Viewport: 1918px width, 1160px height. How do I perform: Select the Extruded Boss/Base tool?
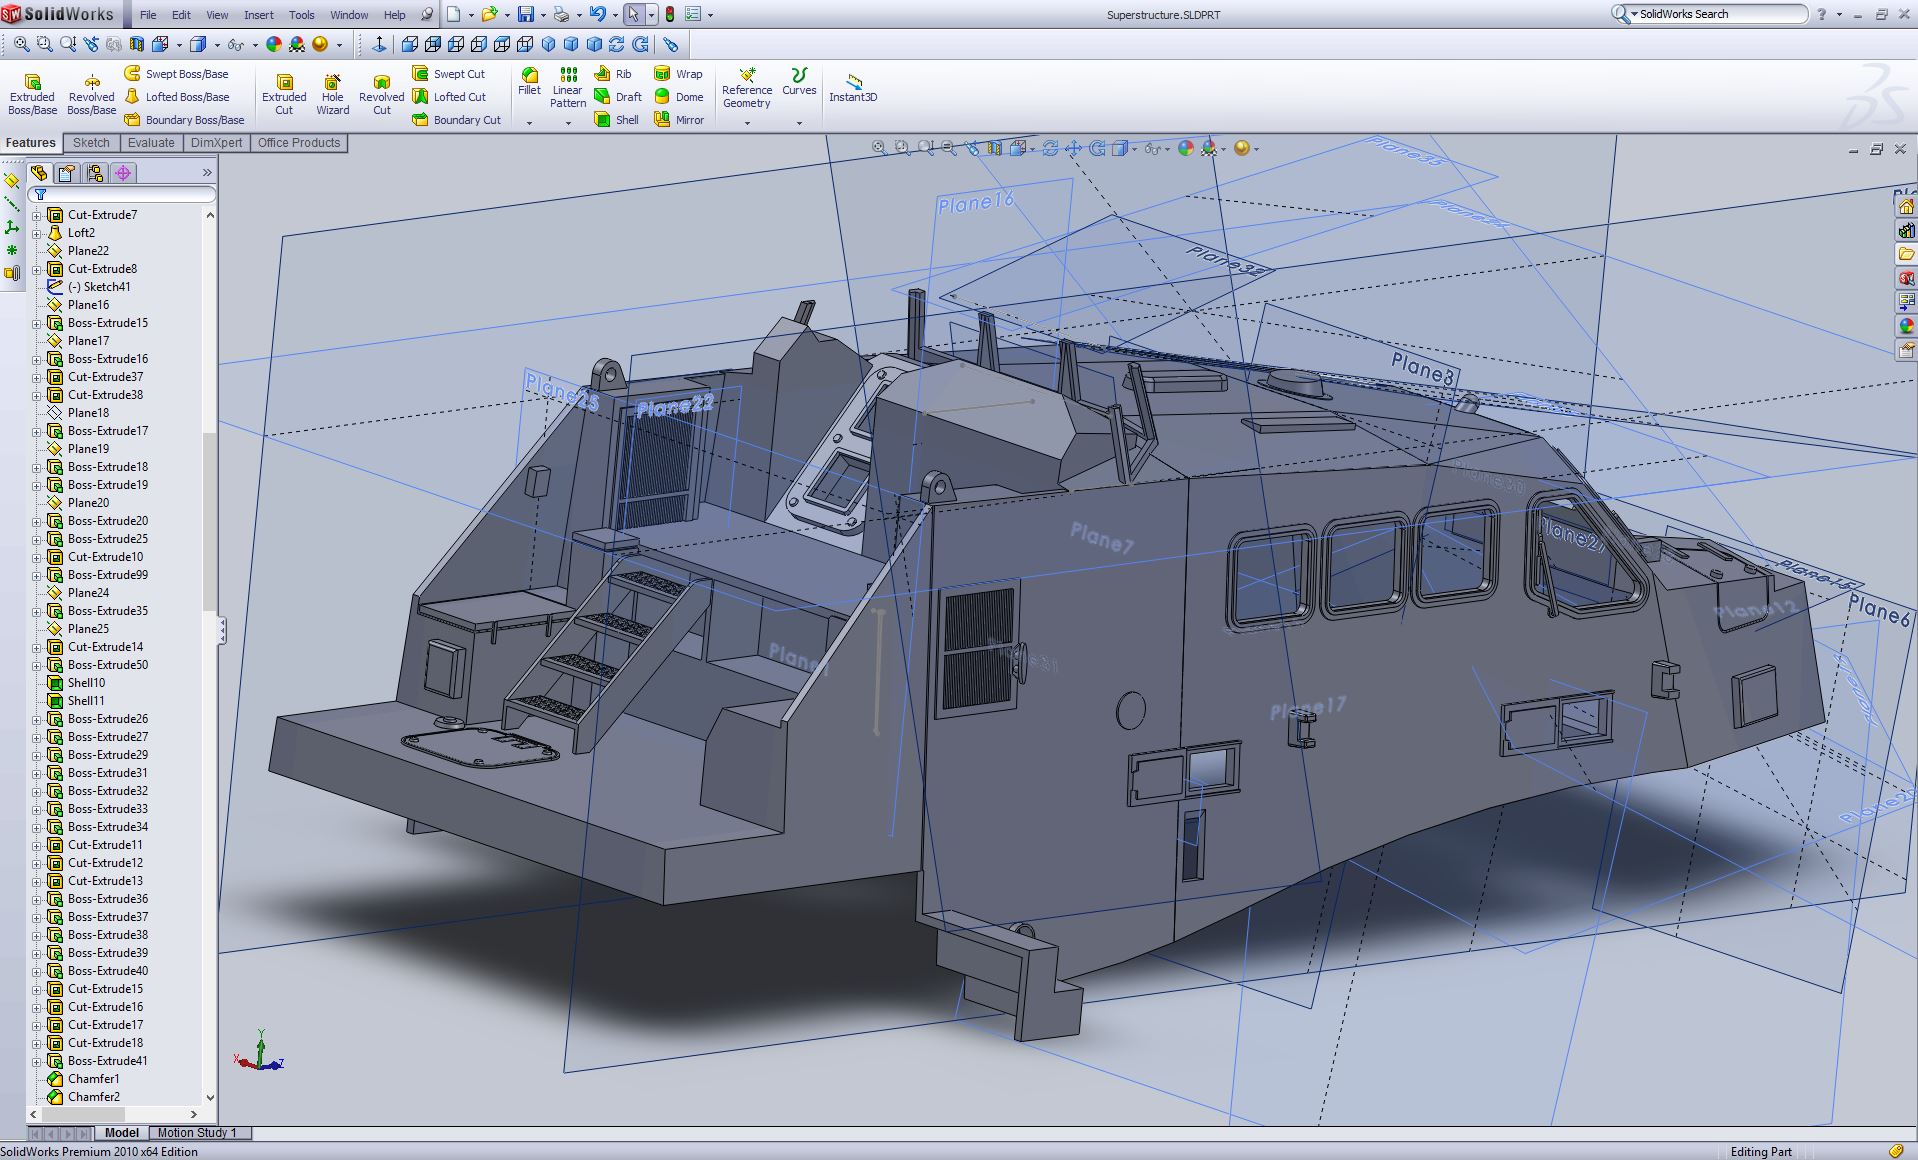[32, 94]
